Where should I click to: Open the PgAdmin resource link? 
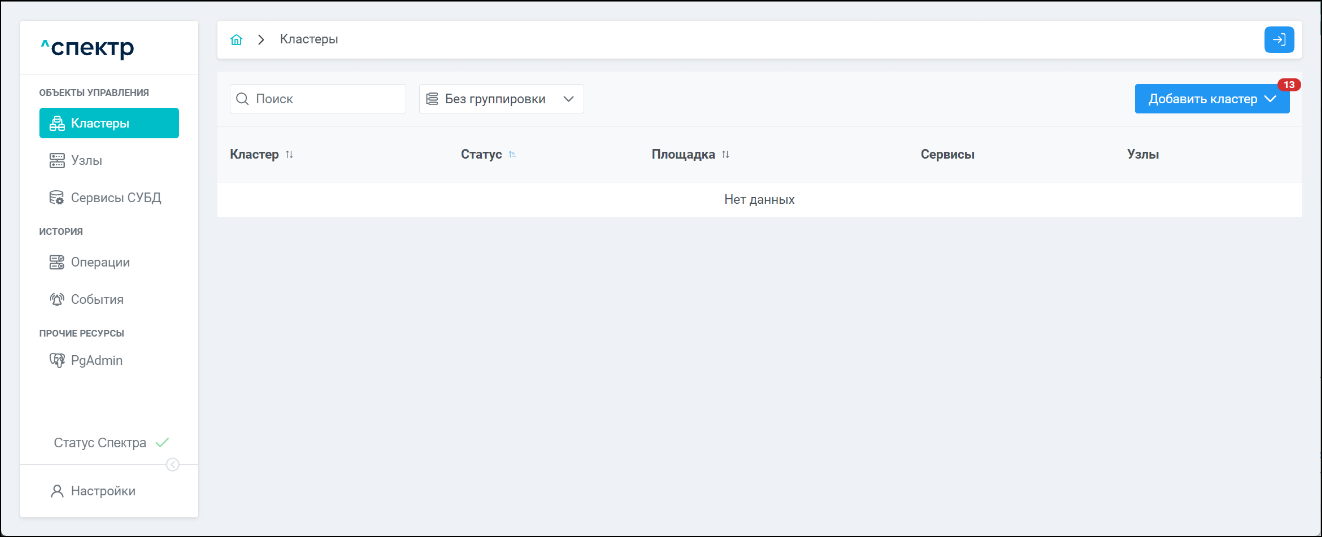[x=96, y=360]
